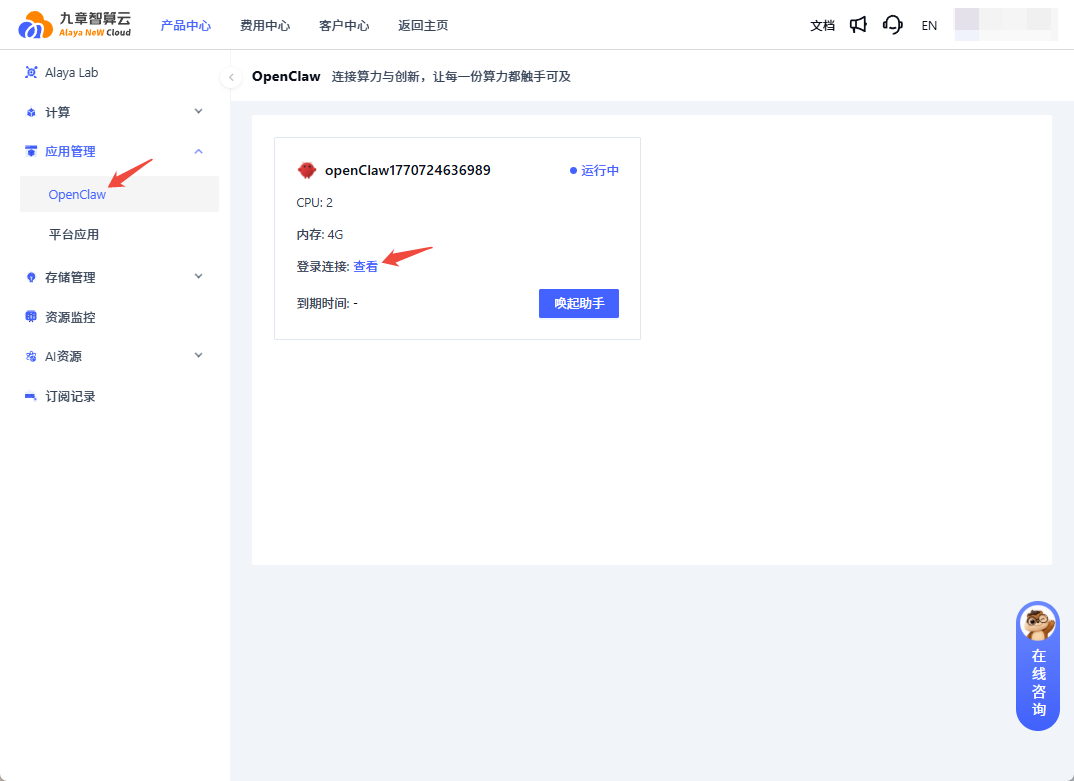Click the 计算 cube icon

tap(31, 112)
